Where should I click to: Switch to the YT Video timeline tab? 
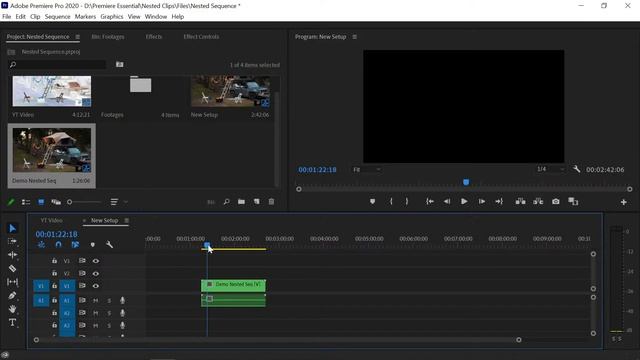coord(51,220)
